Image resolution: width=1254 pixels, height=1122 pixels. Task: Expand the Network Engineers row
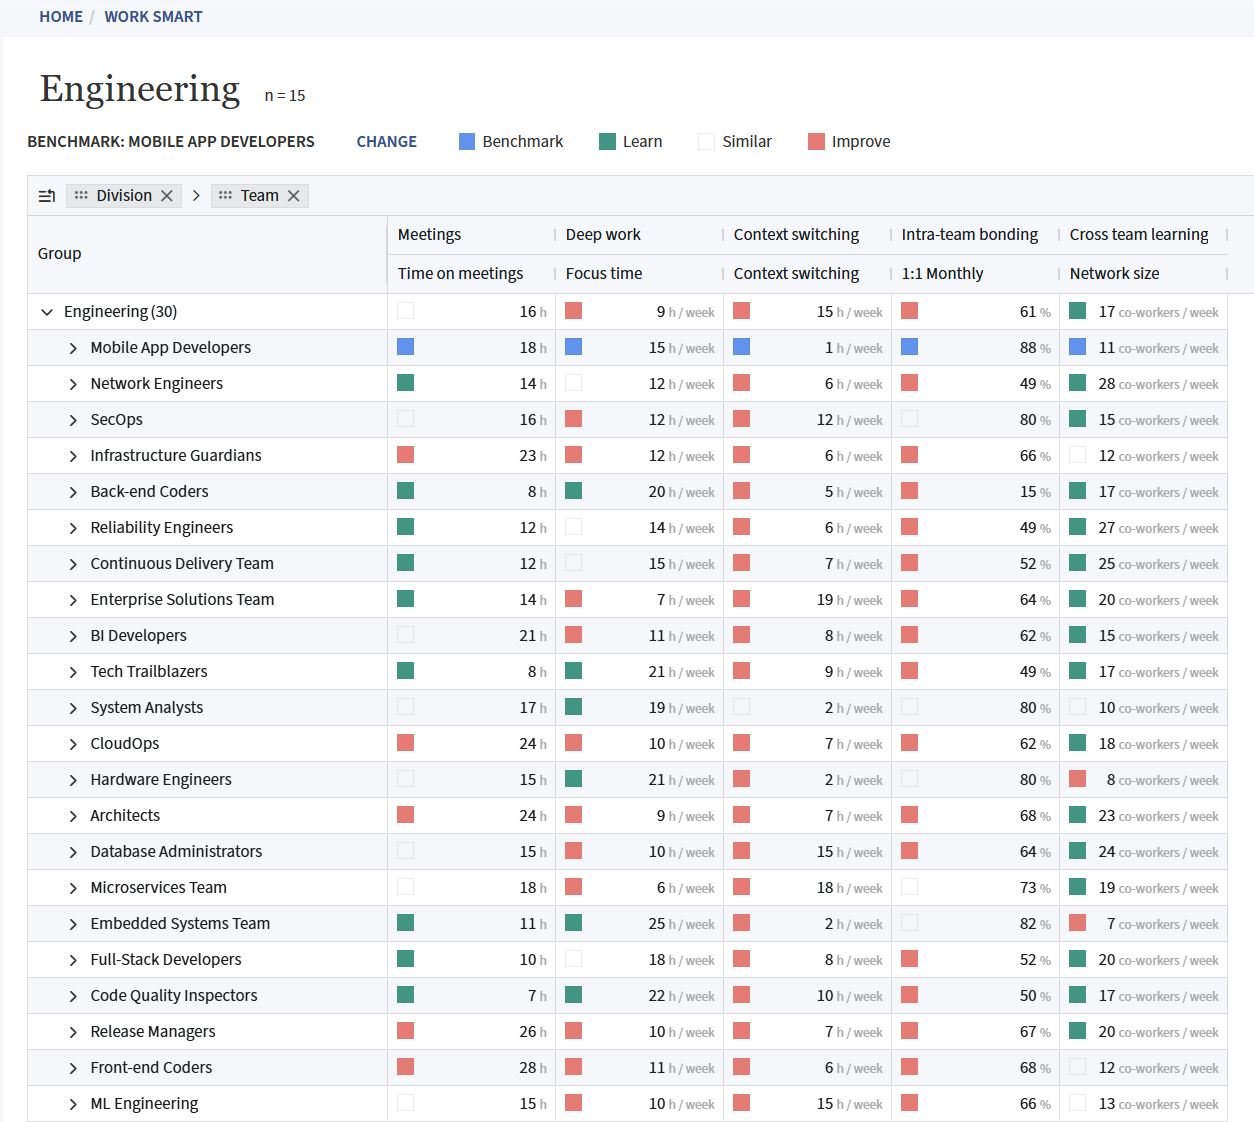tap(73, 384)
